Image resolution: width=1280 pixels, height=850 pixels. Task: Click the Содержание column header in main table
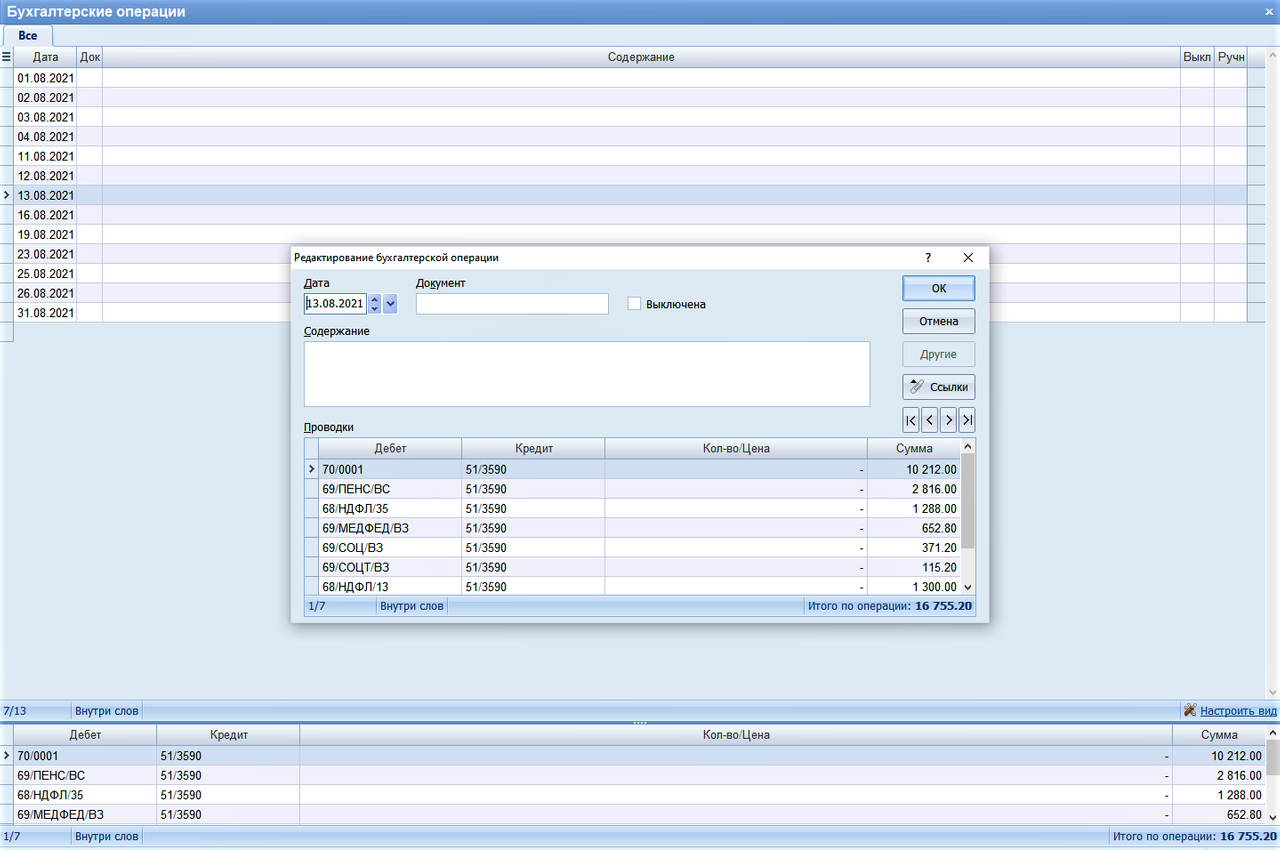(641, 57)
